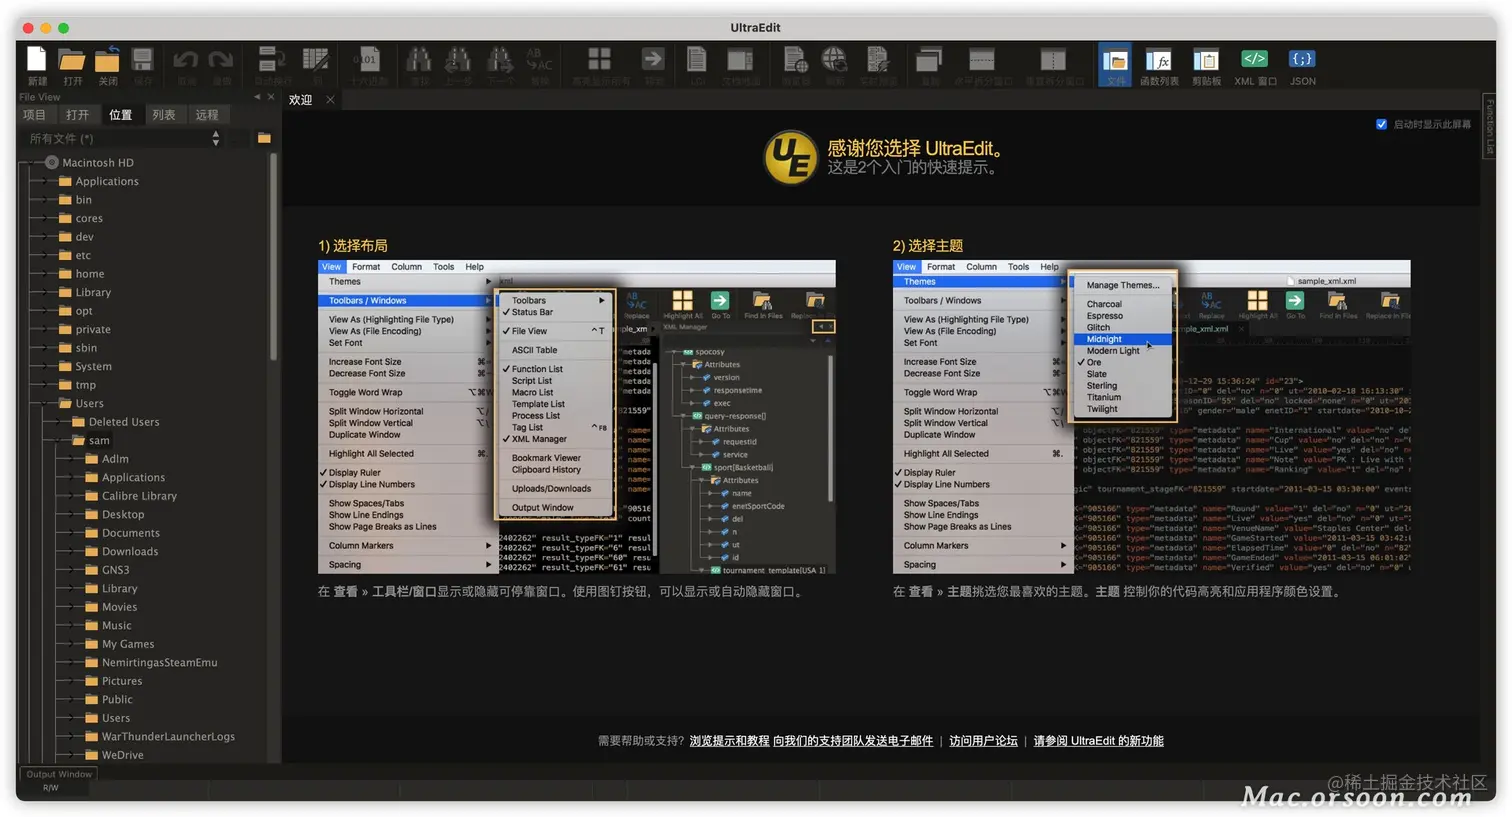Open 浏览提示和教程 link
The image size is (1512, 817).
click(730, 741)
